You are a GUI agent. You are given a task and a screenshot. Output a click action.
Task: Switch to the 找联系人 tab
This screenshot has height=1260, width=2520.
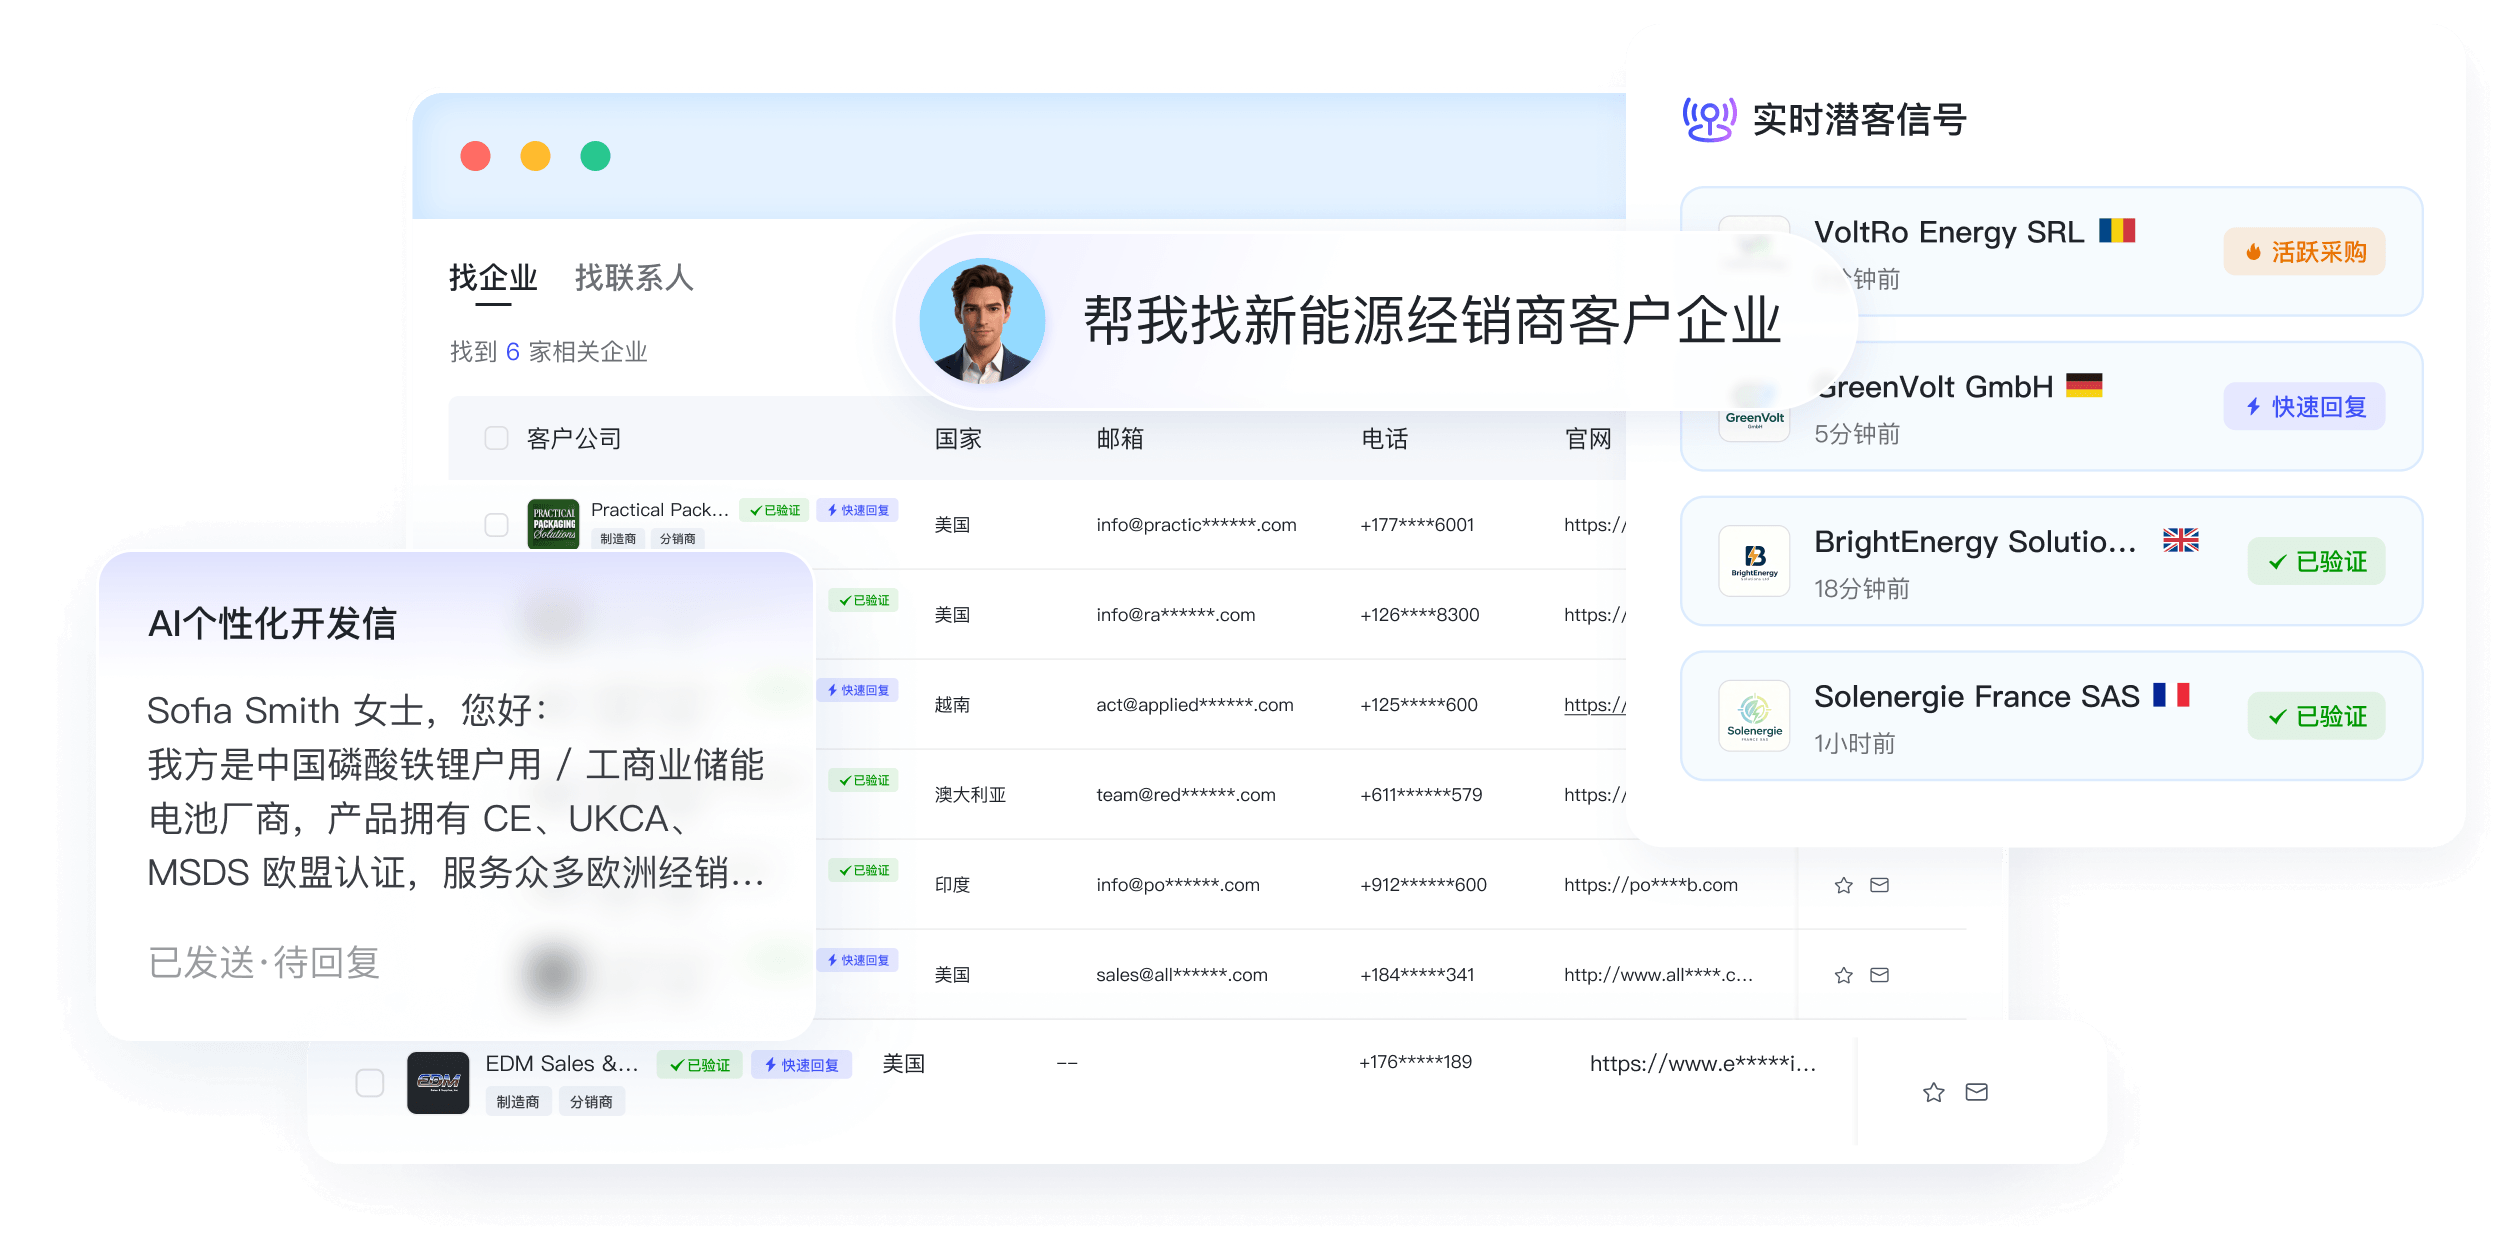634,277
